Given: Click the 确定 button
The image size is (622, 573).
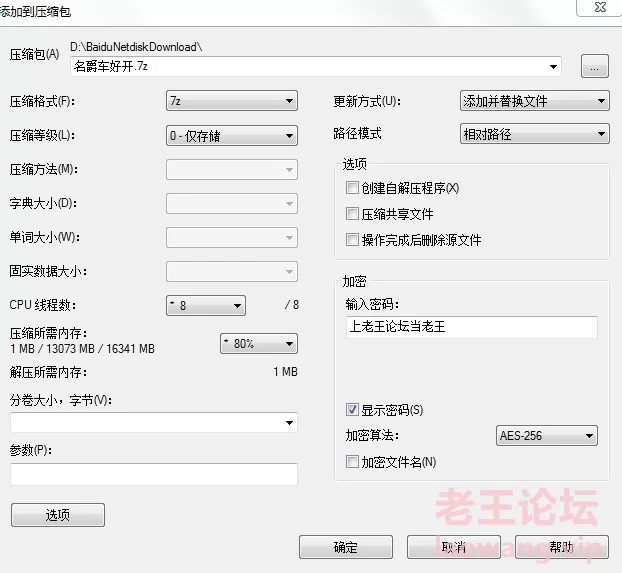Looking at the screenshot, I should 346,547.
